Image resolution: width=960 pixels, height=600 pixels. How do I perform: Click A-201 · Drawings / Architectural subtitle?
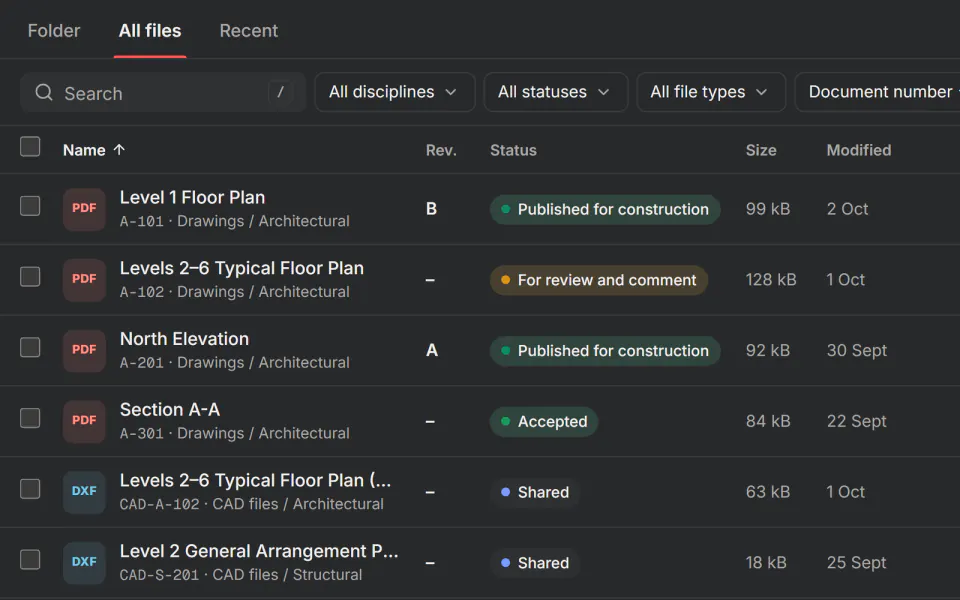[x=234, y=362]
